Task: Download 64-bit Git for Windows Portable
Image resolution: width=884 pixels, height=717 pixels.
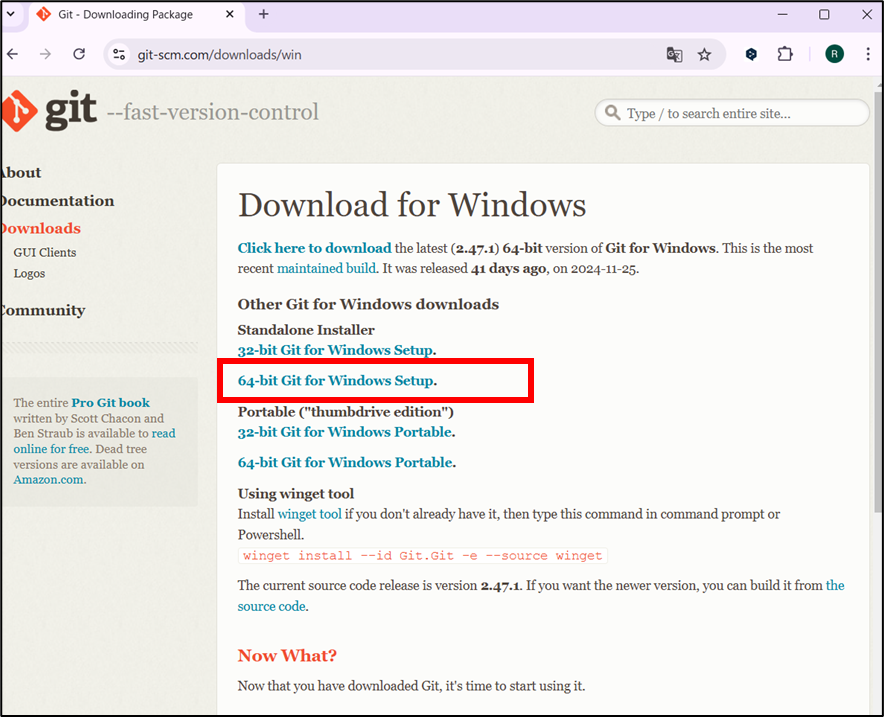Action: [346, 462]
